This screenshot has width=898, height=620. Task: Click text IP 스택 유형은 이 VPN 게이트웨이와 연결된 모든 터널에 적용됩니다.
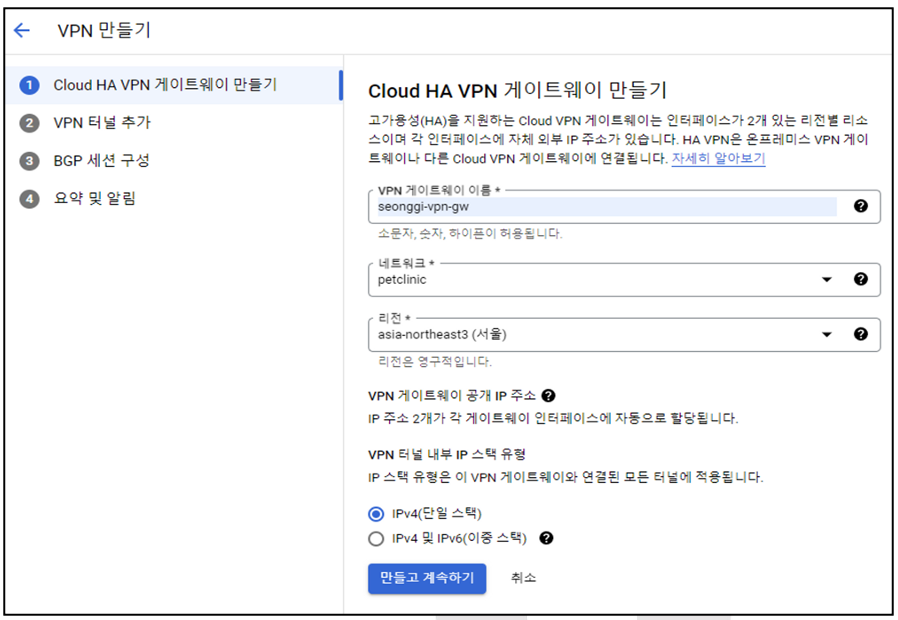pos(566,477)
